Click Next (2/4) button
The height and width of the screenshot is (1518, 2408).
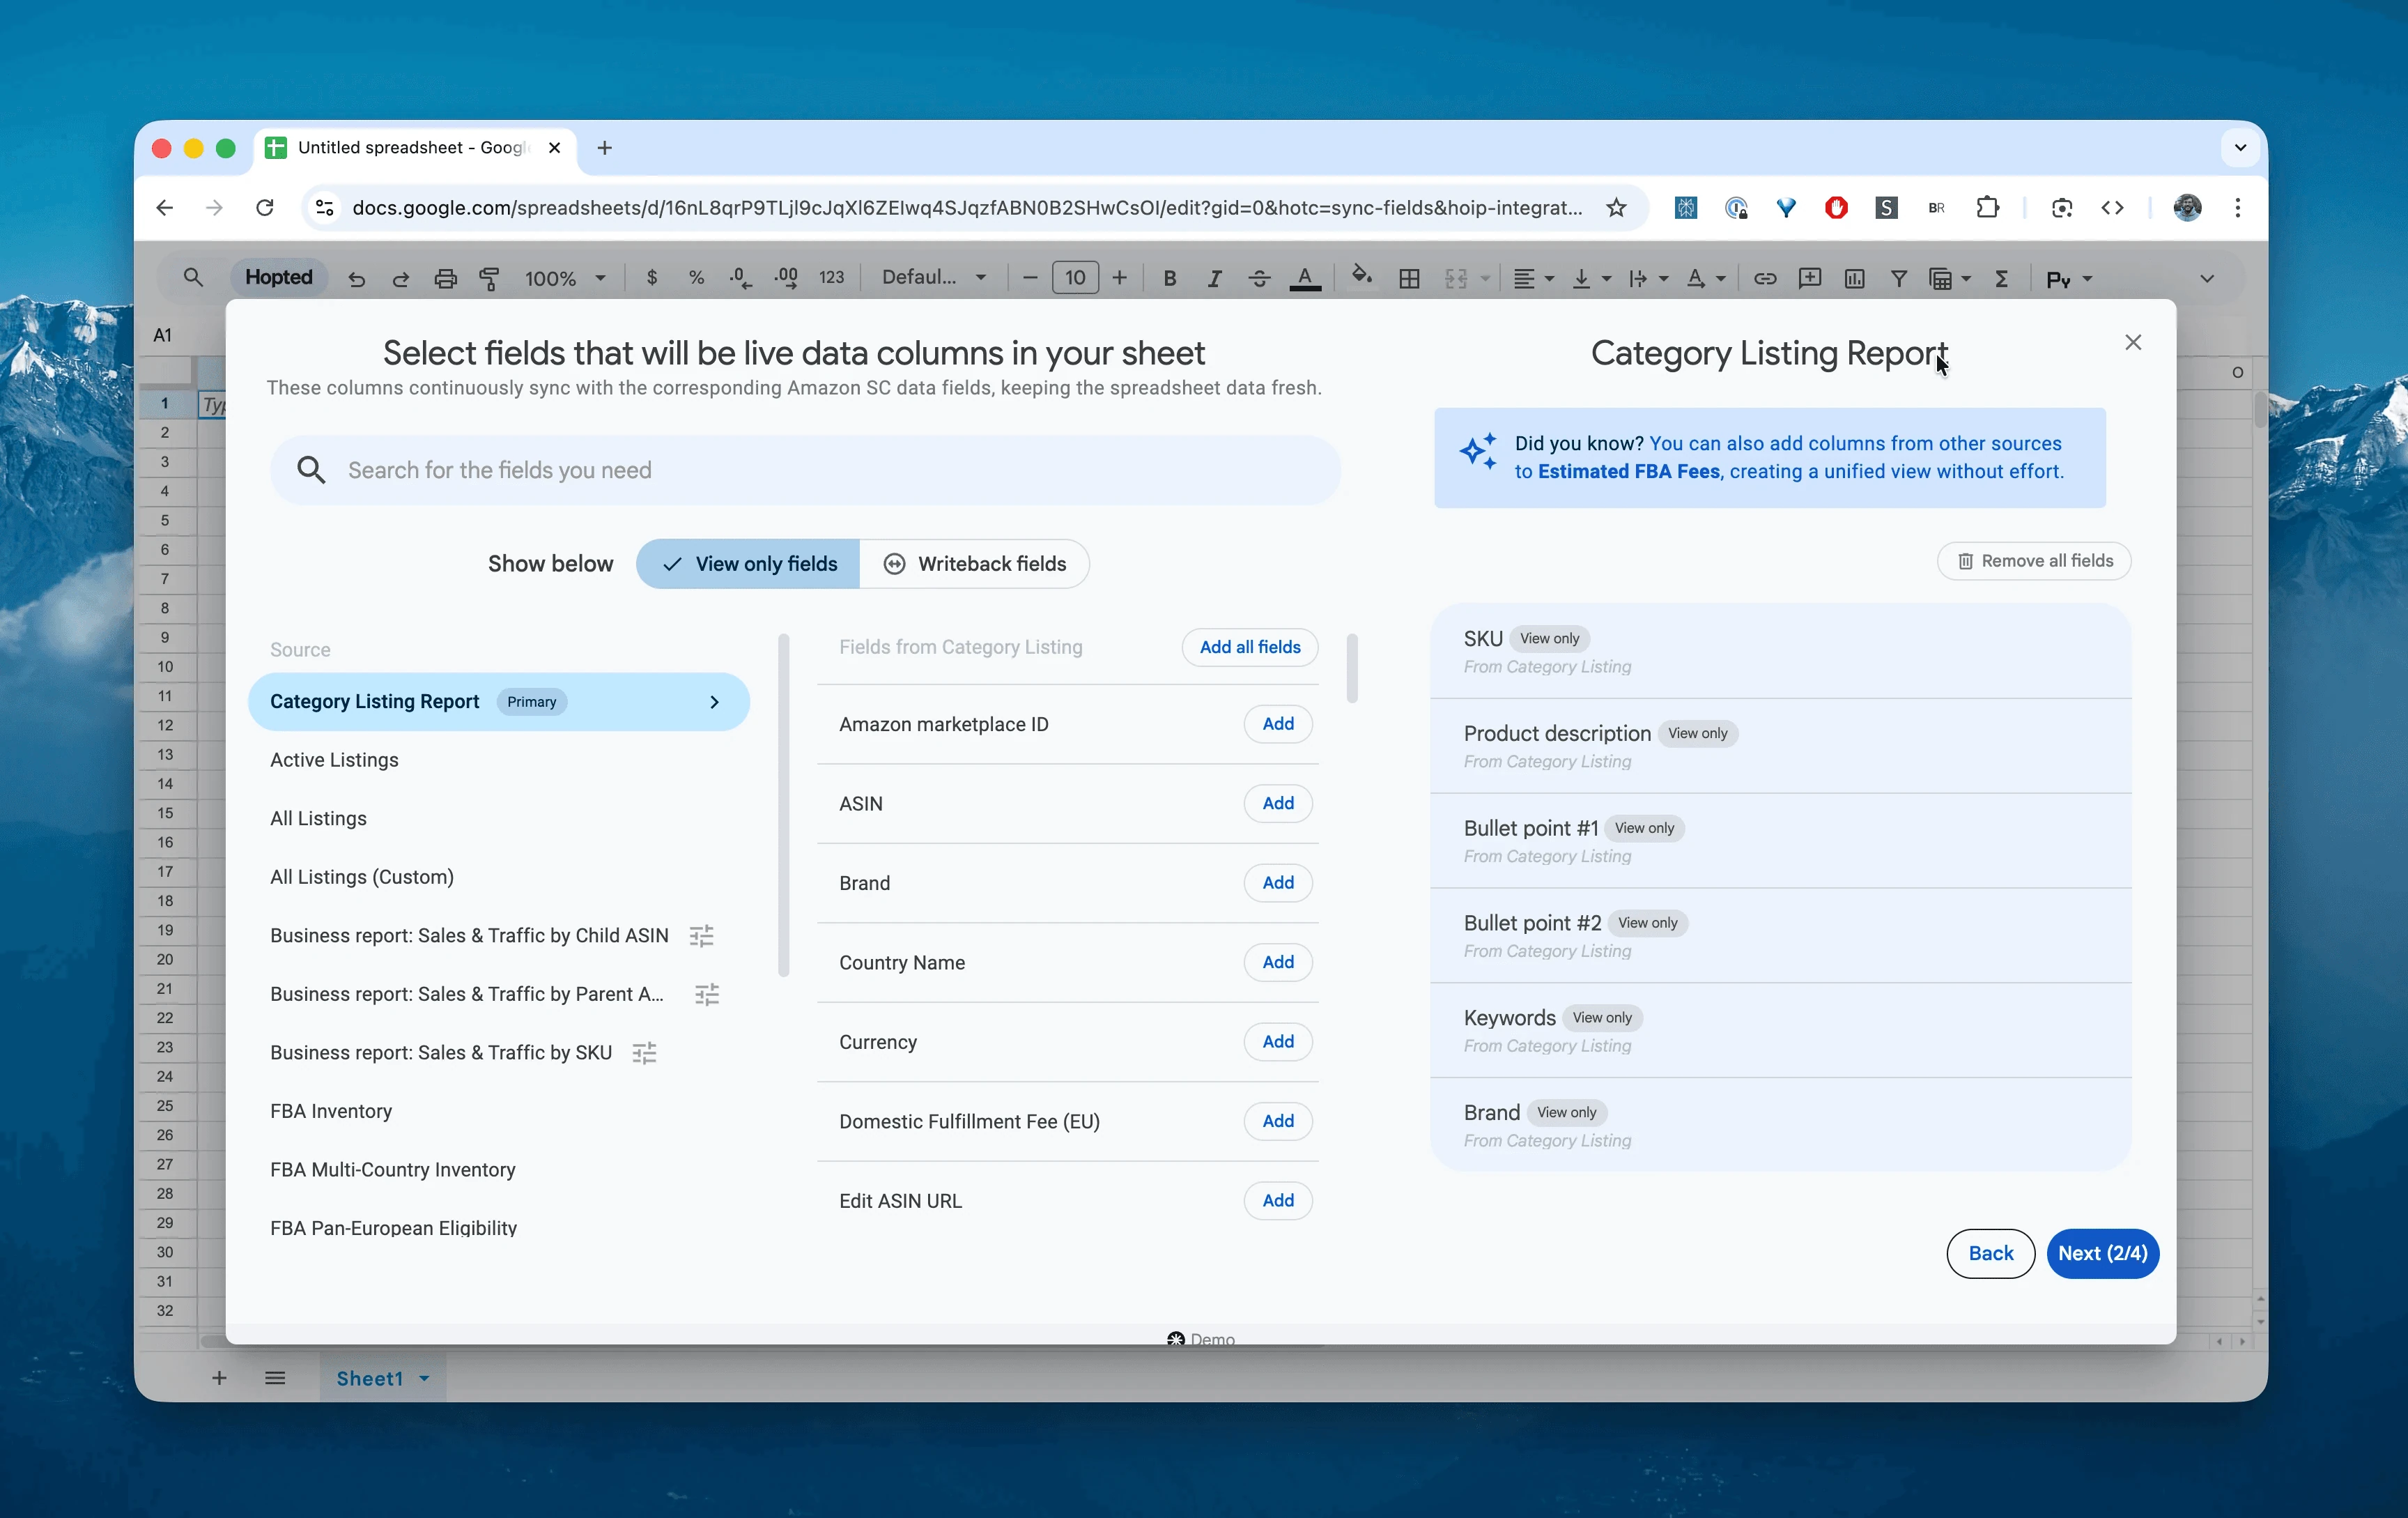click(2102, 1253)
